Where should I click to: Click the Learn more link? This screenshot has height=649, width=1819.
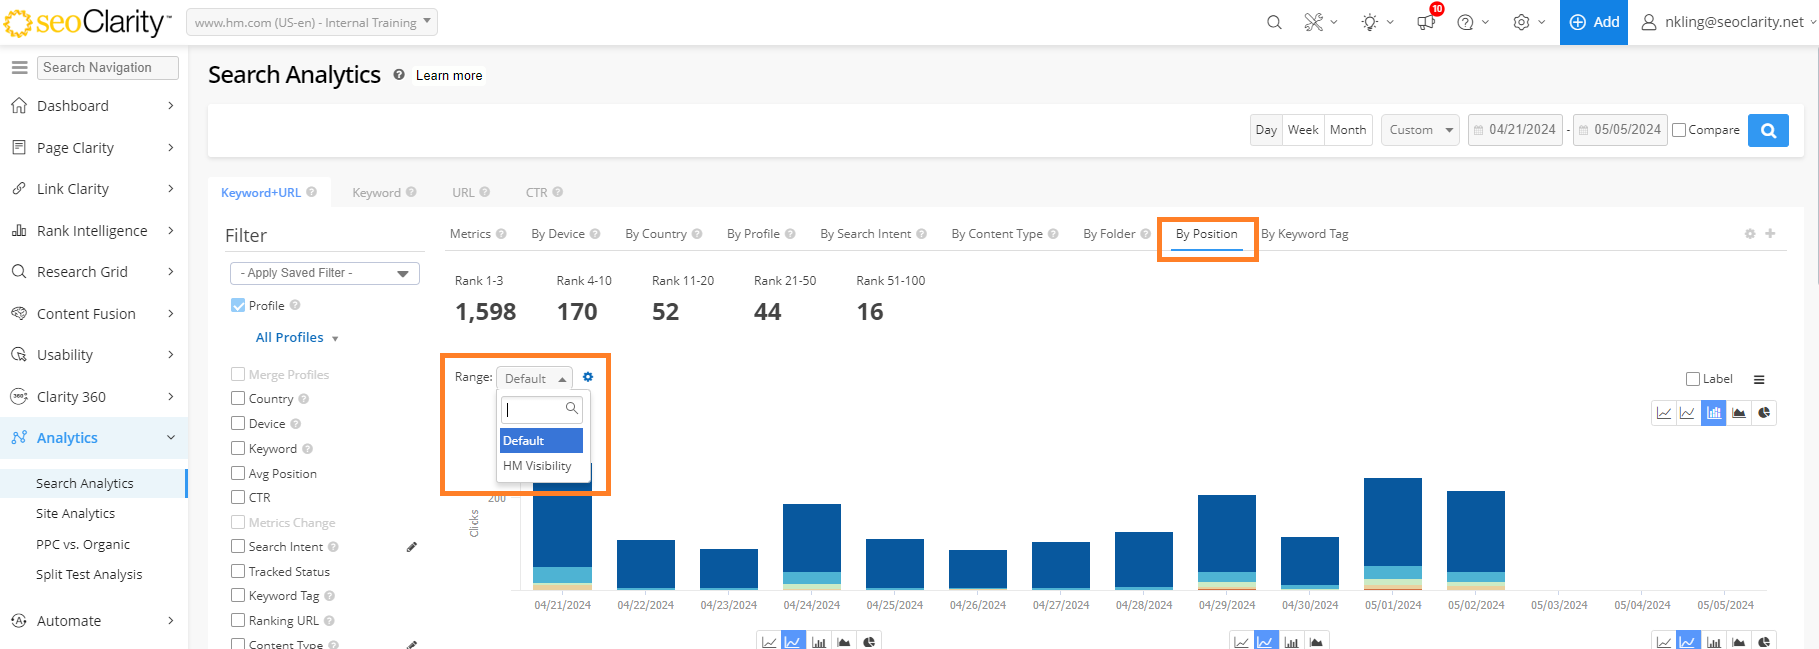[x=449, y=76]
